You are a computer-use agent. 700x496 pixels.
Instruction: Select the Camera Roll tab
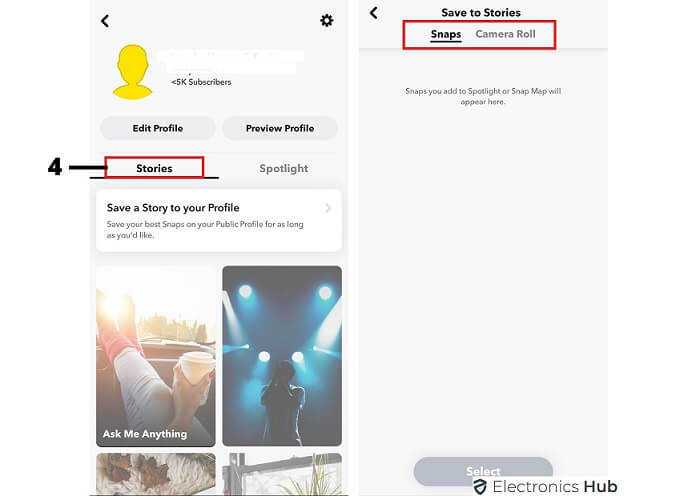coord(505,34)
